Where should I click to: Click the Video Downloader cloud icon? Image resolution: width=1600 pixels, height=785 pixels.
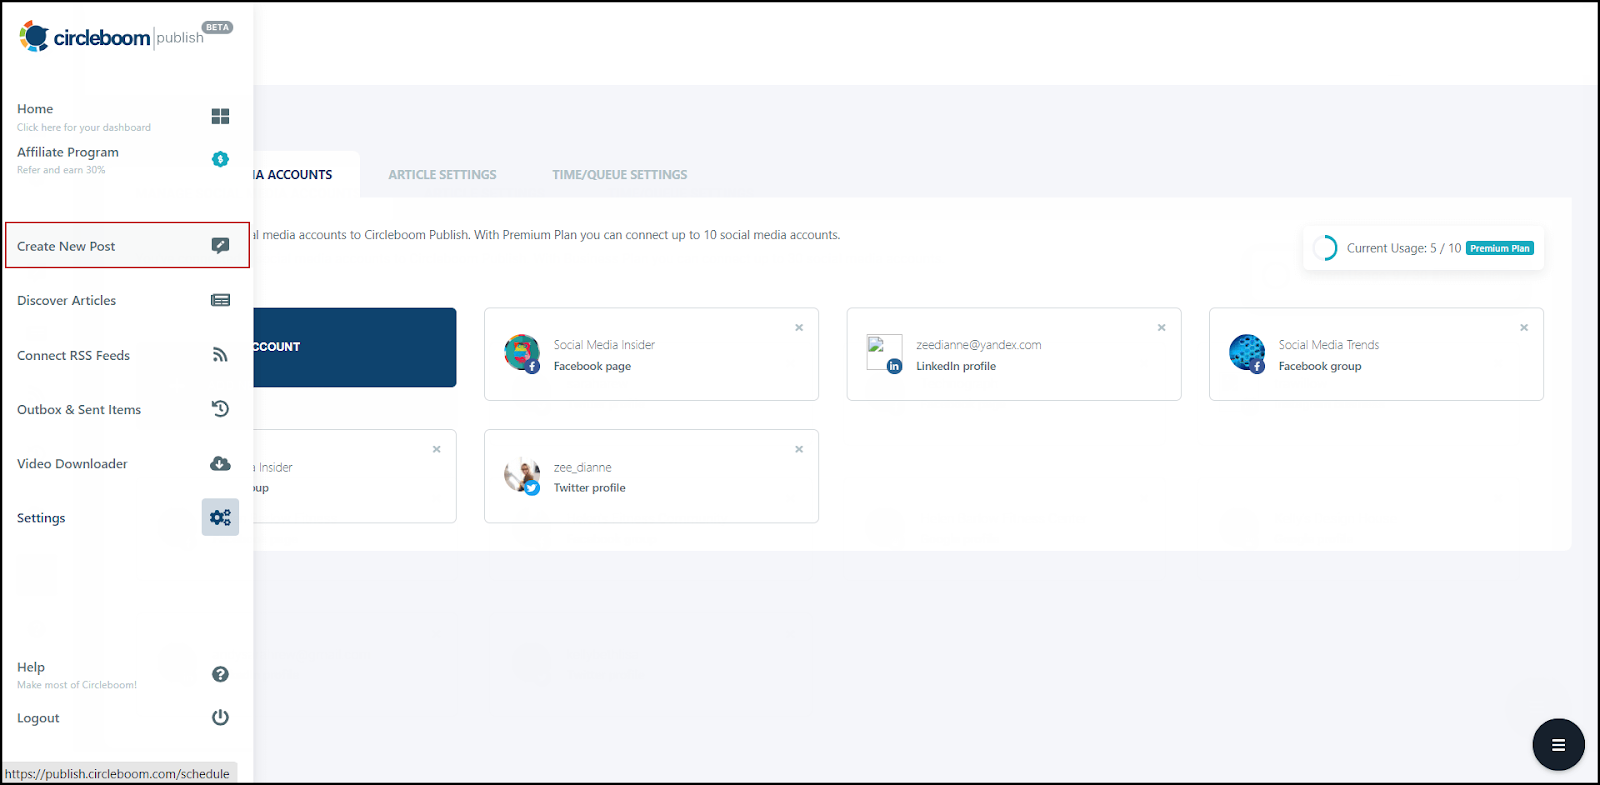(x=220, y=463)
